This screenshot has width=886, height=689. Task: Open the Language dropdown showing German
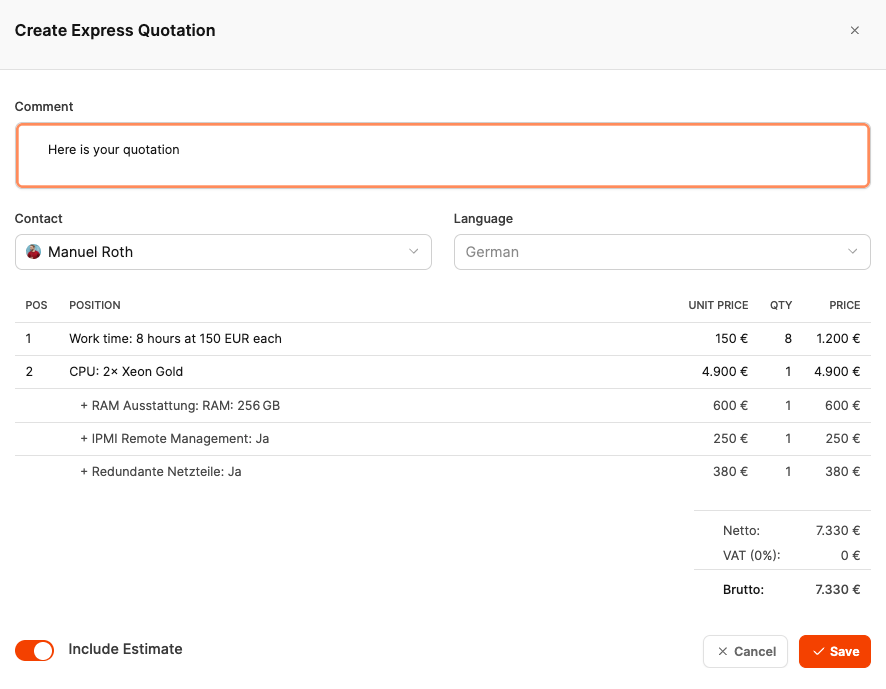point(661,252)
